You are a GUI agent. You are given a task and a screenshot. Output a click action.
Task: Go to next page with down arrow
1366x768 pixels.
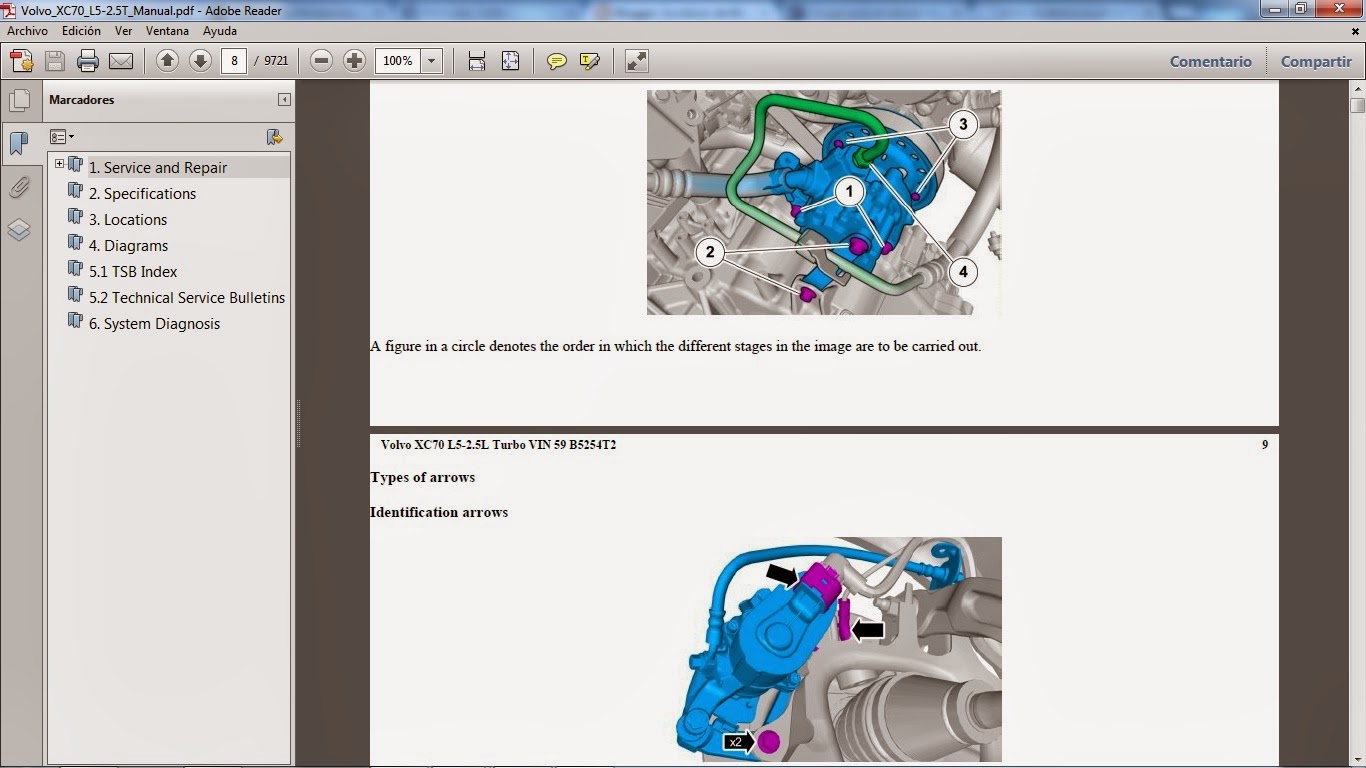coord(200,61)
